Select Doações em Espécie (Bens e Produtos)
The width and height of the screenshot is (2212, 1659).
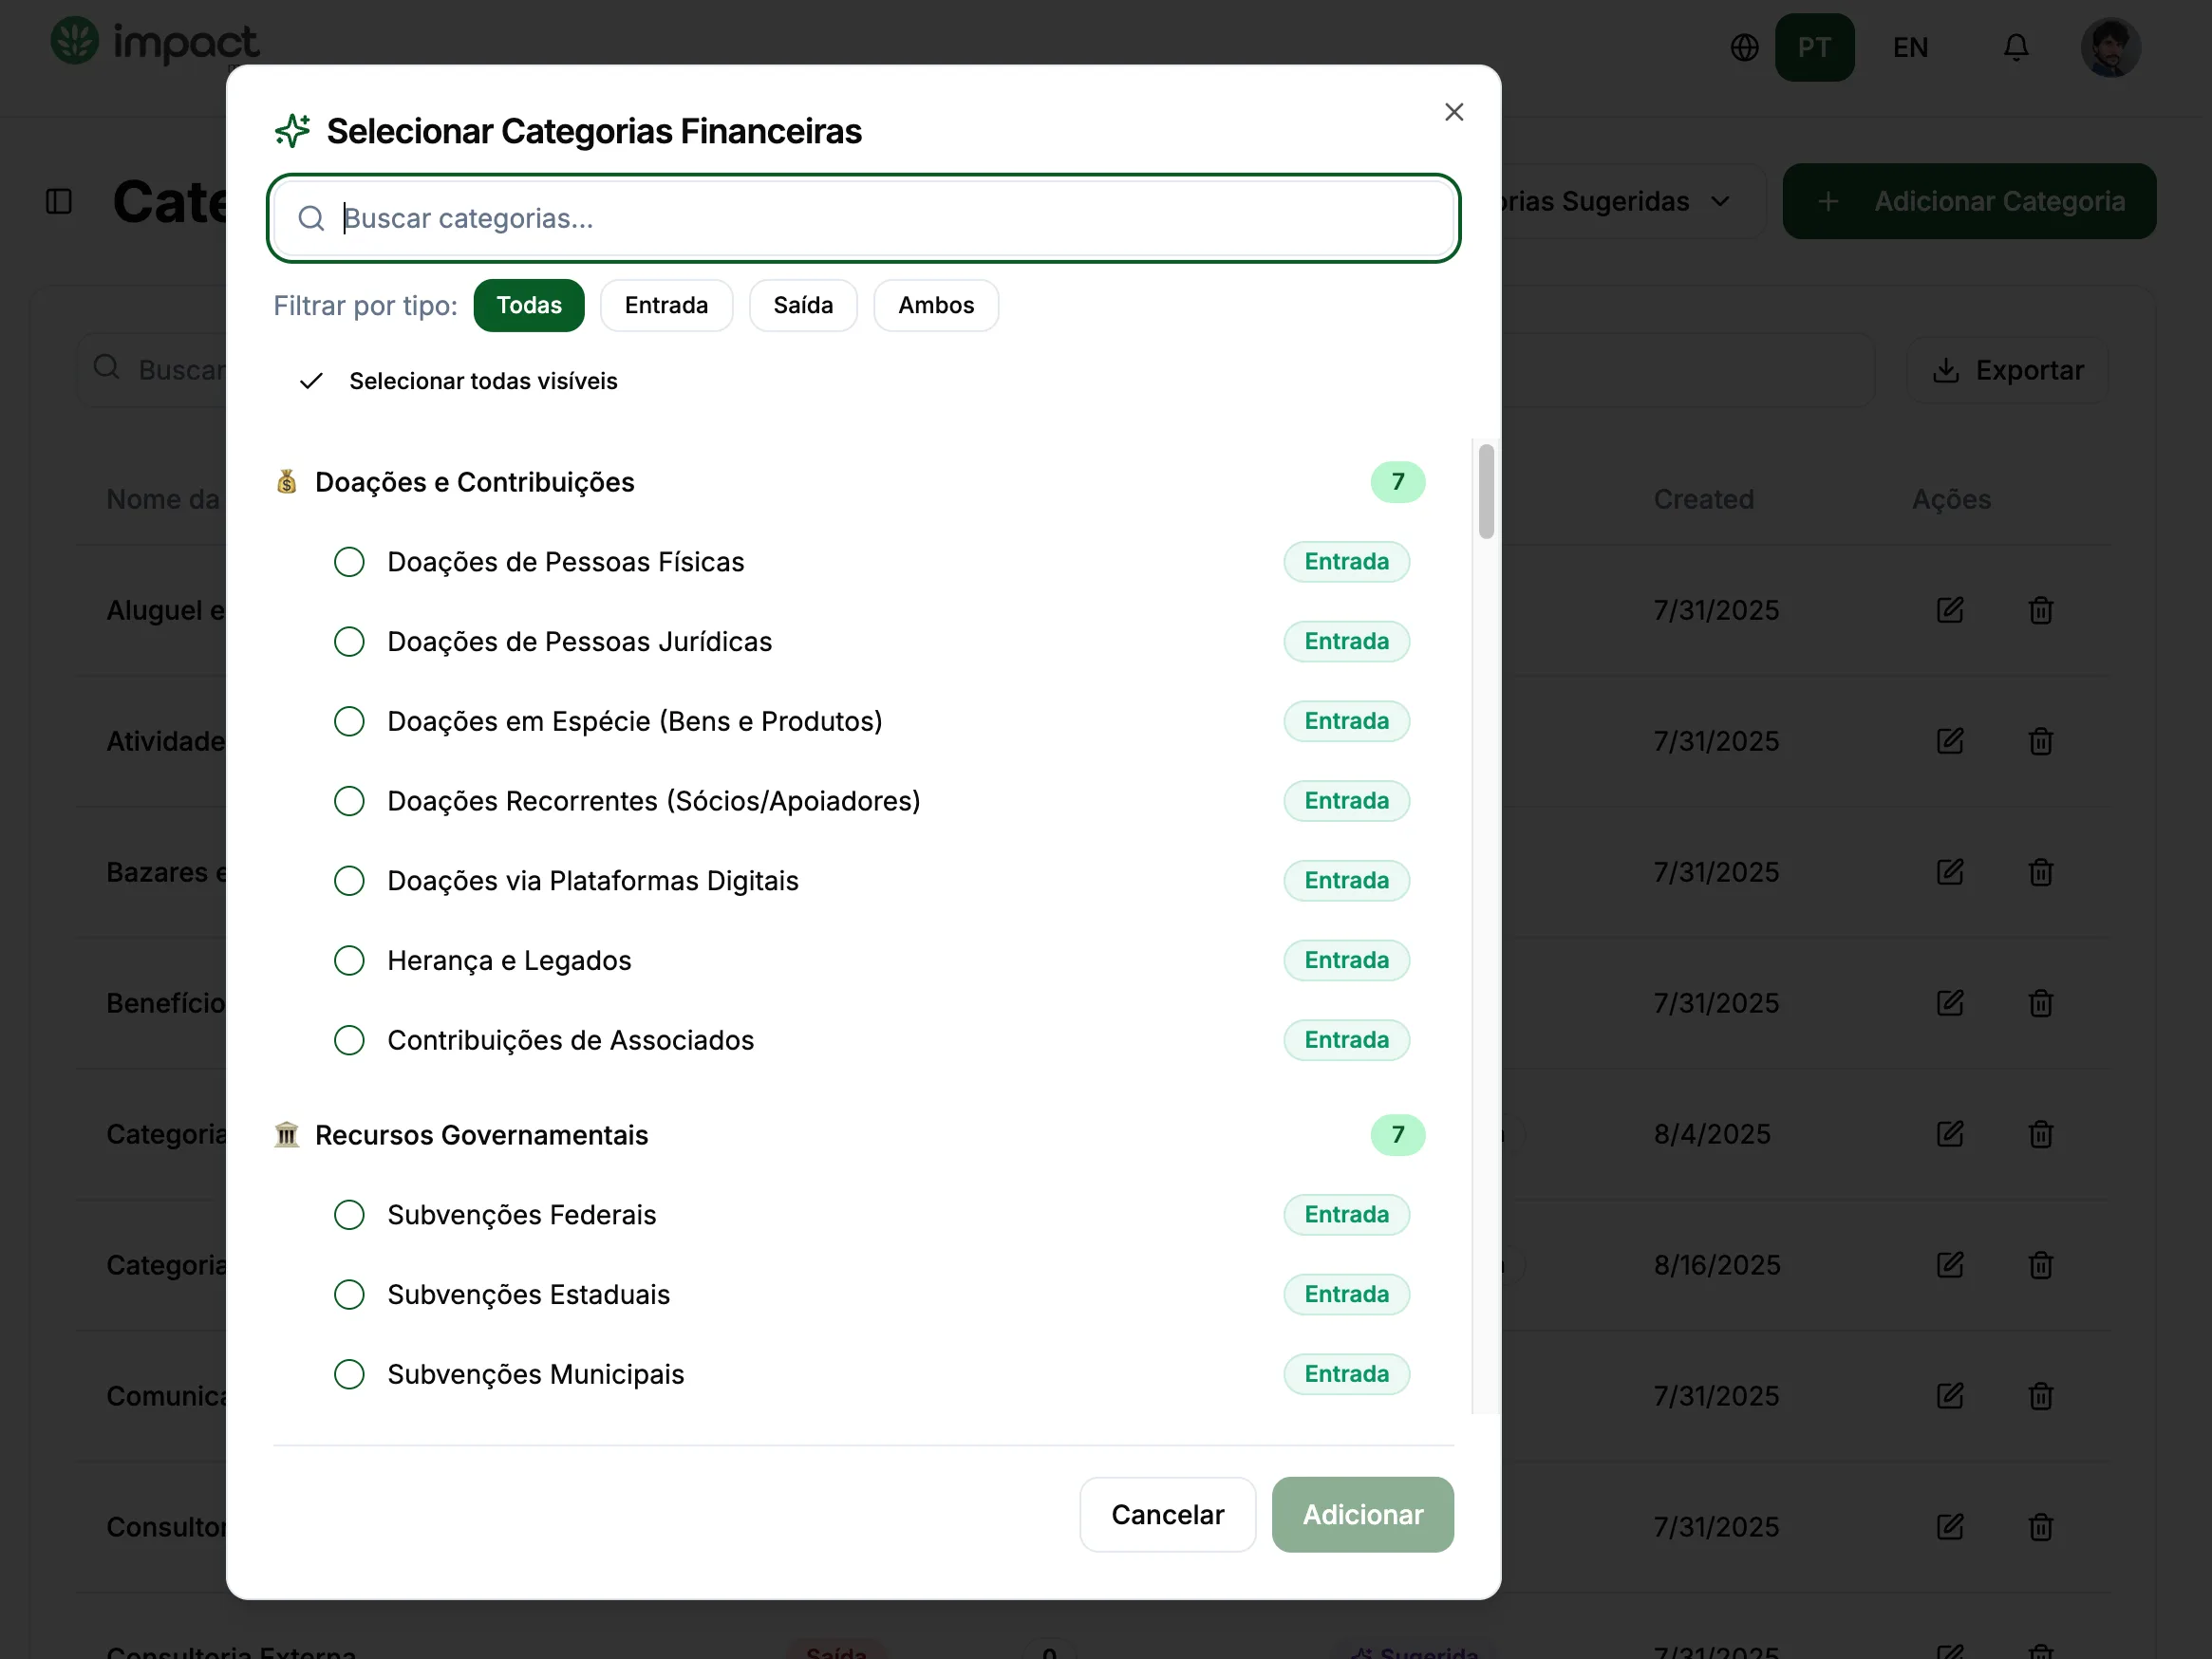point(349,721)
